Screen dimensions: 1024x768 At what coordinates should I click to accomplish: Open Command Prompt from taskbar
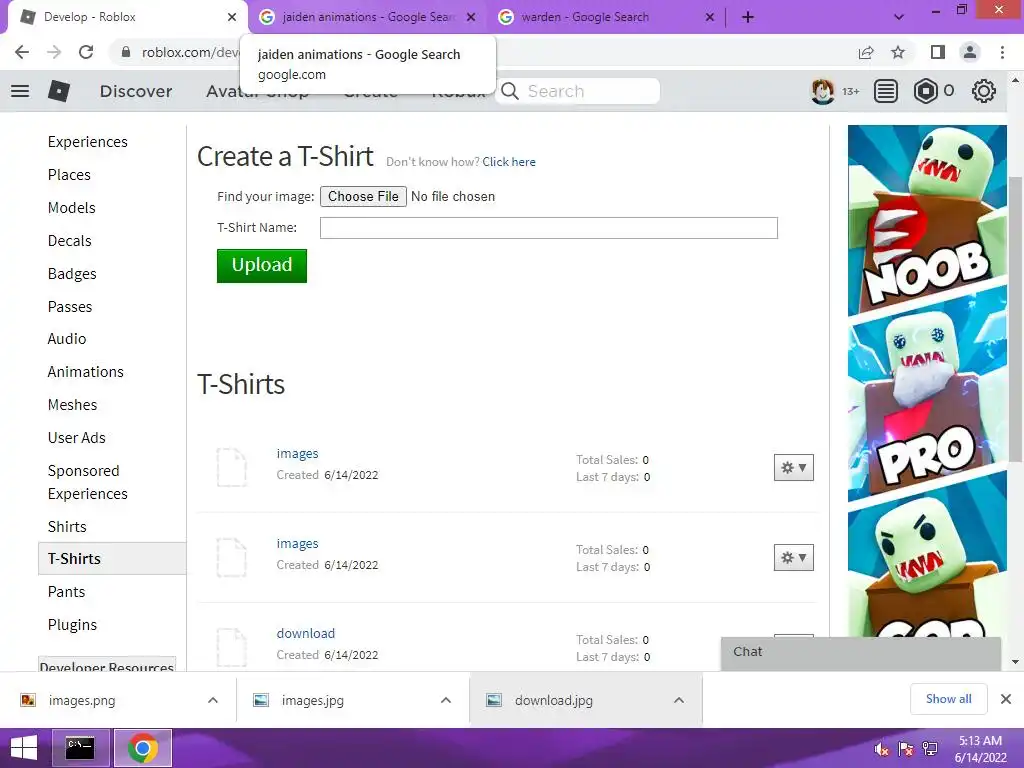[x=81, y=748]
